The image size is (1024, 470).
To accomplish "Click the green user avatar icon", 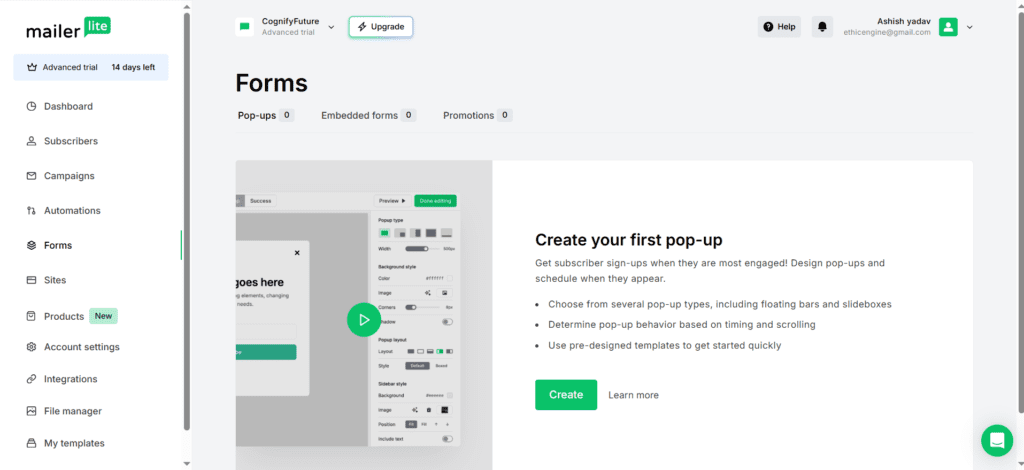I will 948,27.
